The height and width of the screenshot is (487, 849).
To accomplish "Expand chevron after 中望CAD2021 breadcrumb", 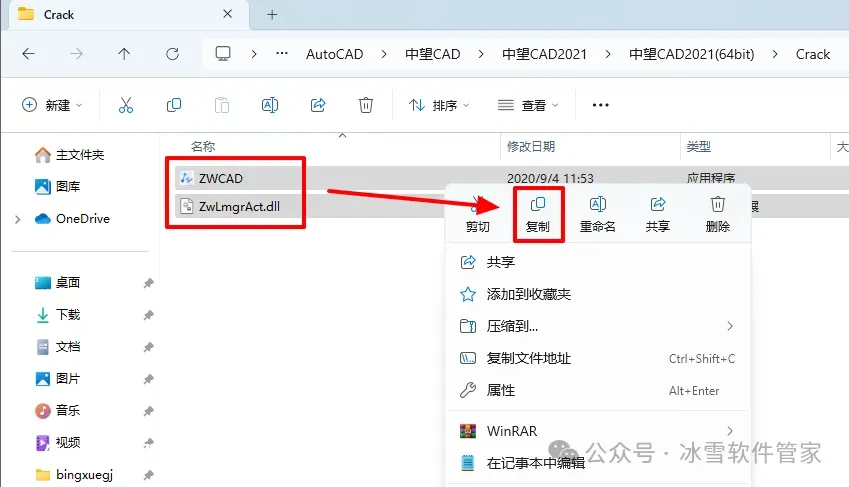I will click(608, 54).
